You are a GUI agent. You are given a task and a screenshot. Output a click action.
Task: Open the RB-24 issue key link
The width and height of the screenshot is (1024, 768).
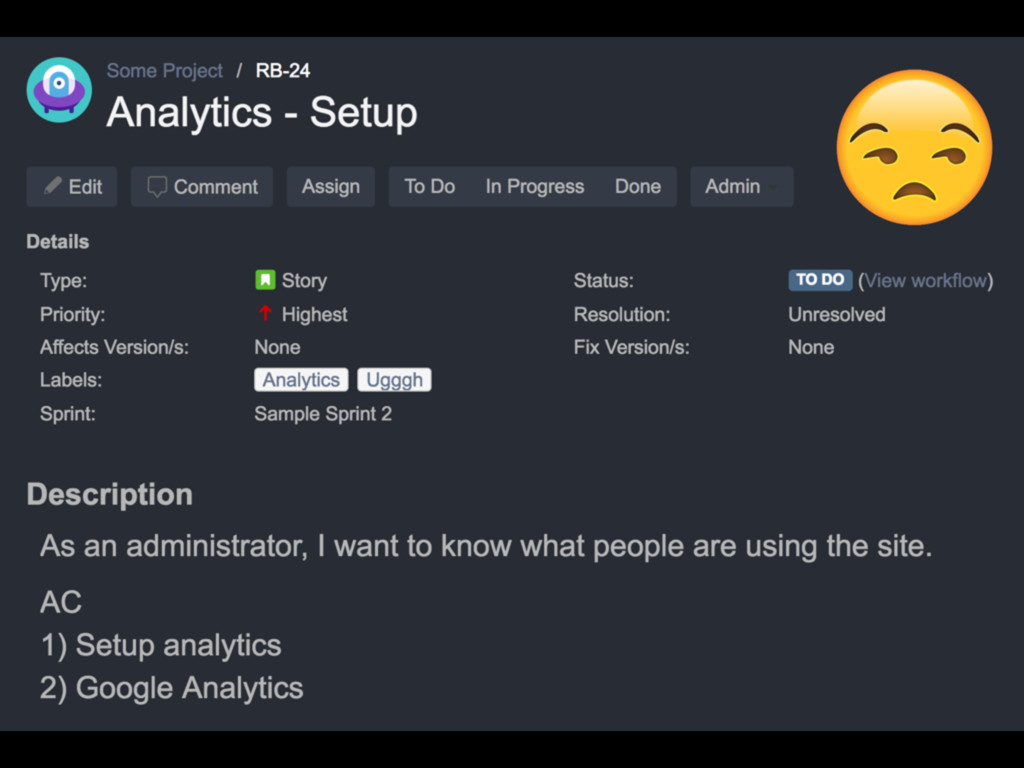click(283, 71)
